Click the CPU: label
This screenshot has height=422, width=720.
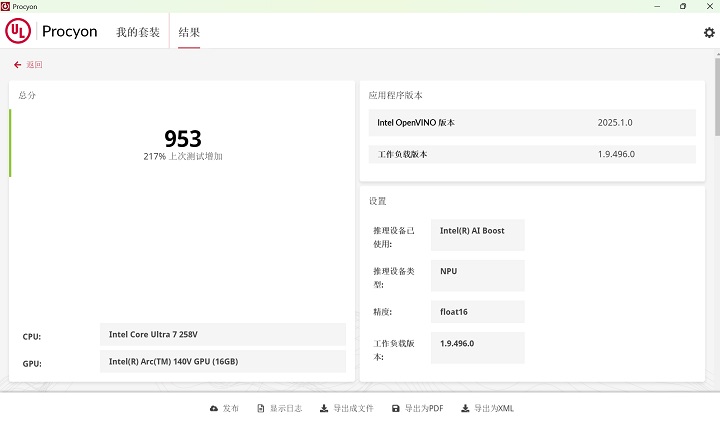coord(32,337)
